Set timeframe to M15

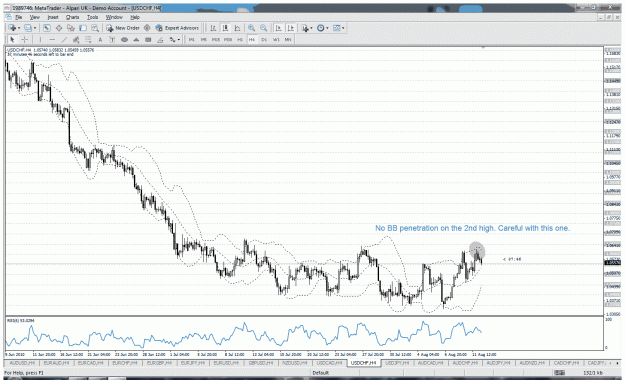[x=216, y=39]
